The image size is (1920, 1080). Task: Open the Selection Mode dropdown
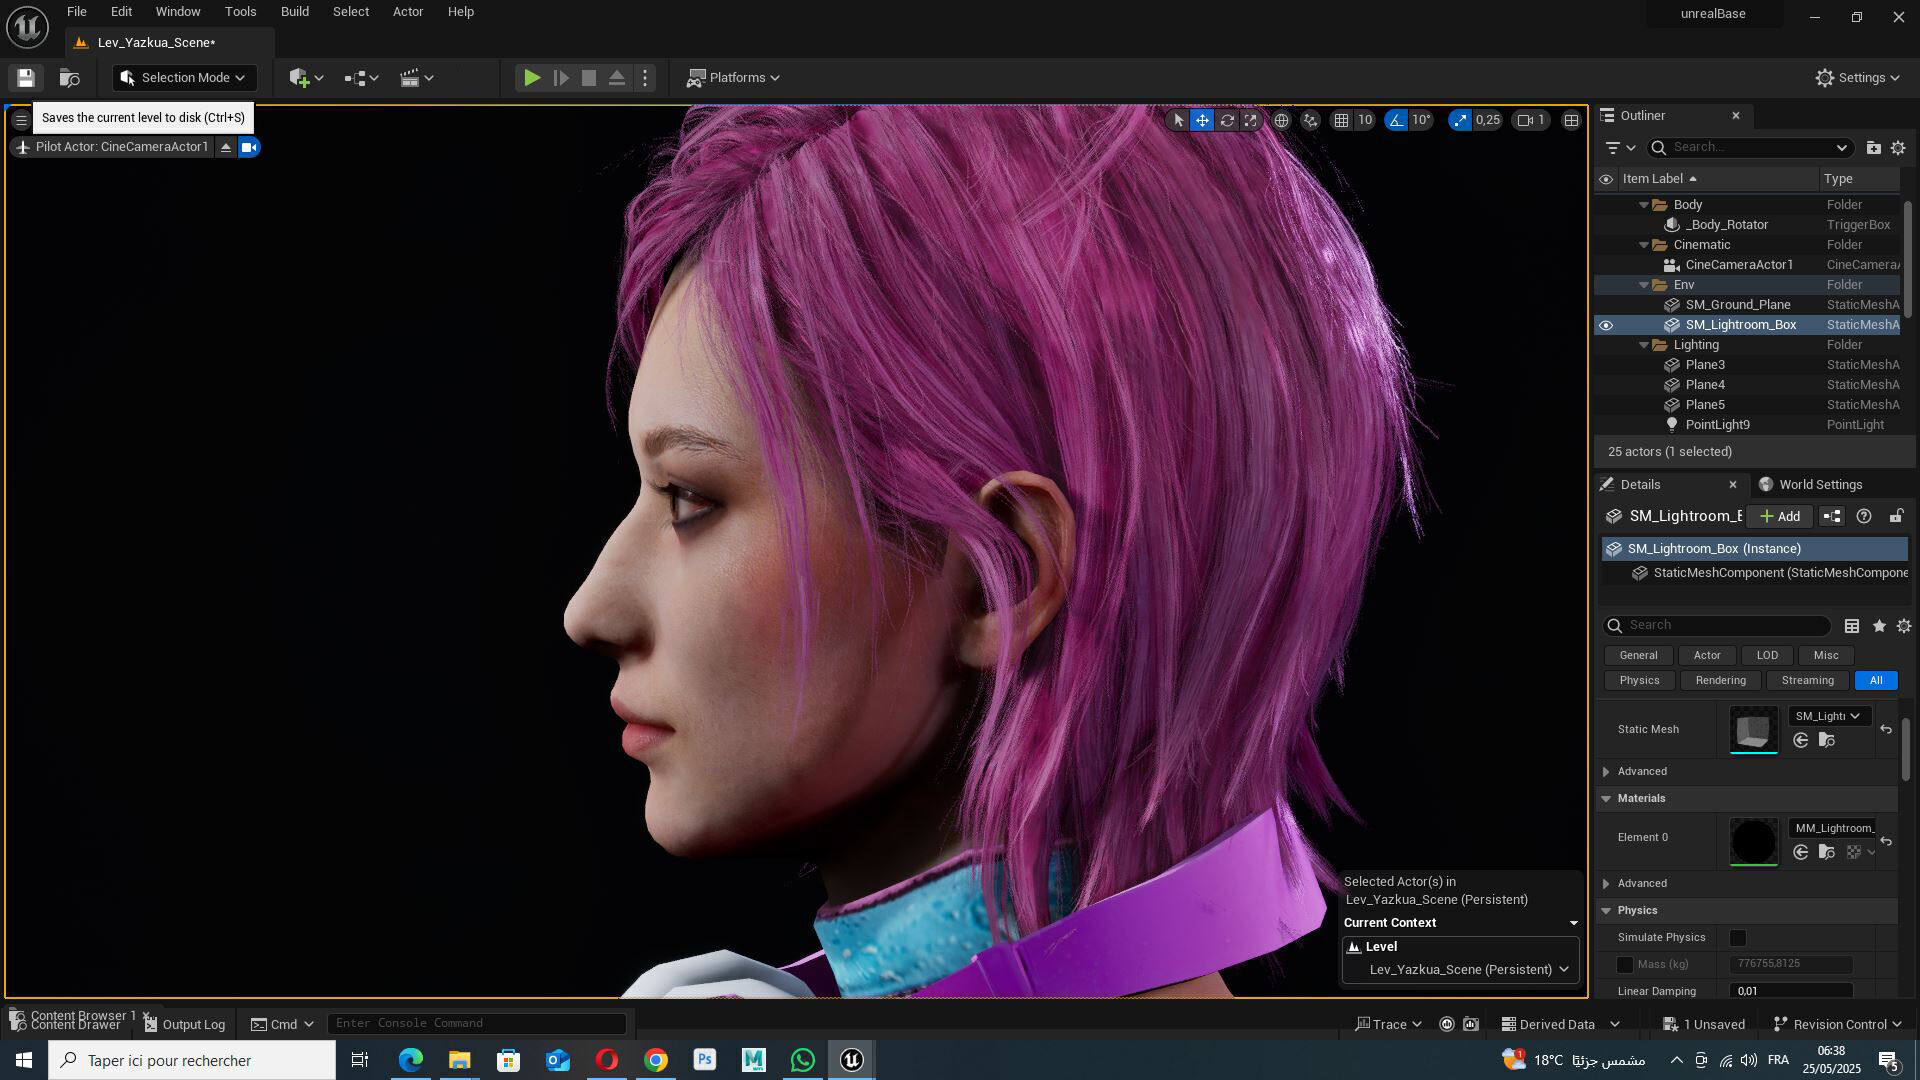pyautogui.click(x=184, y=78)
